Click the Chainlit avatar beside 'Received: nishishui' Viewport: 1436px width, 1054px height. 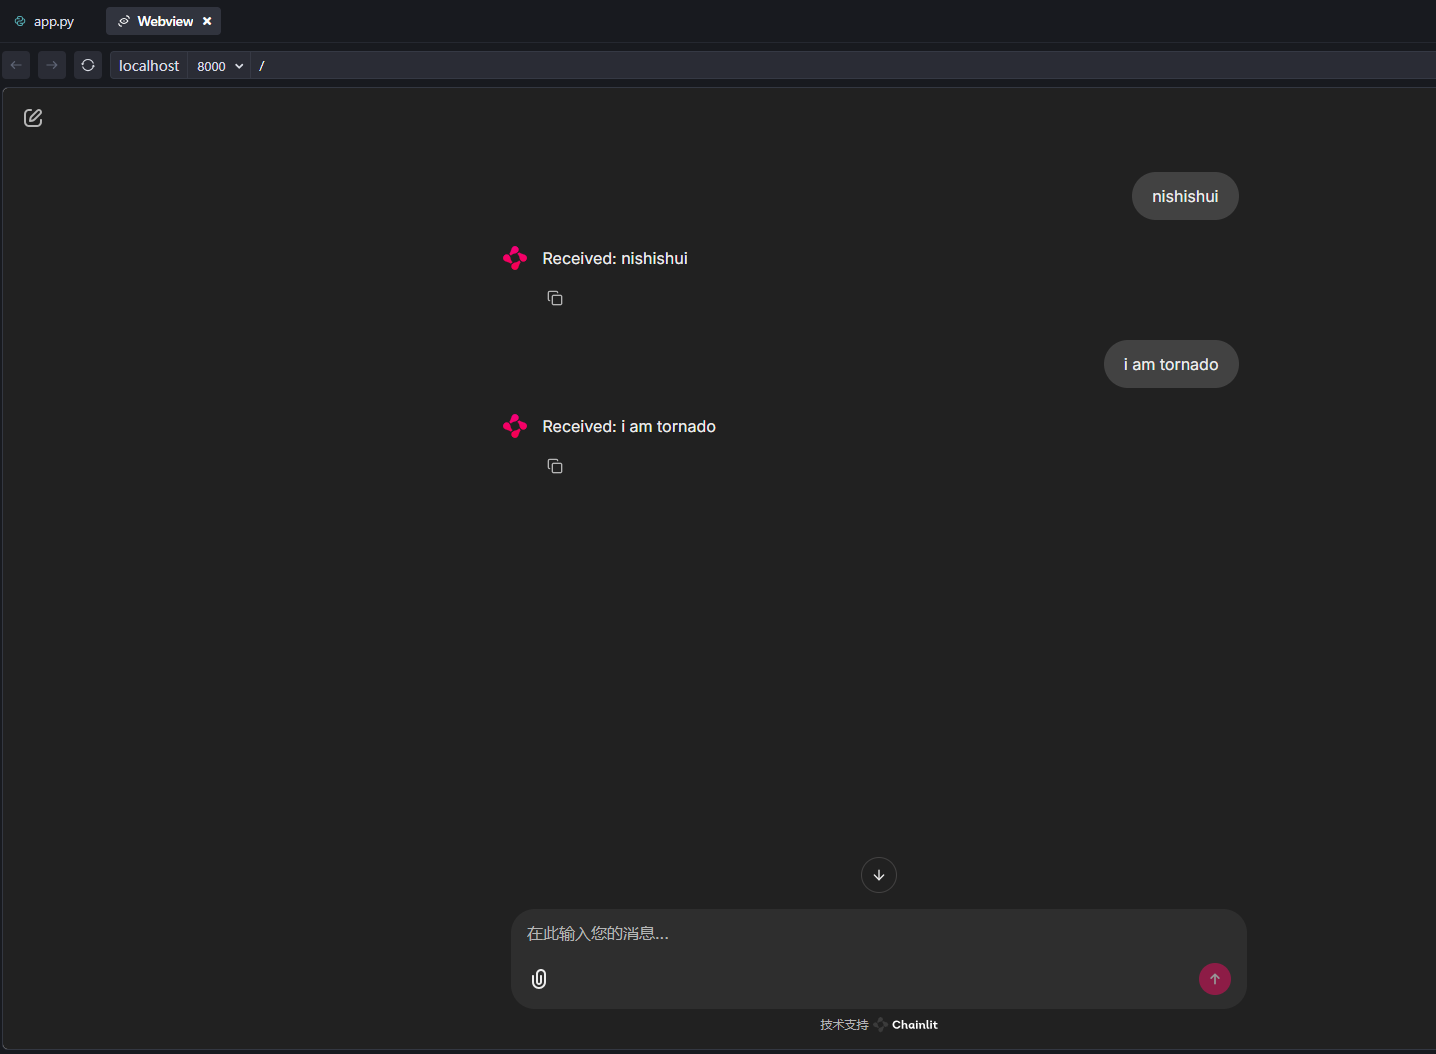[x=515, y=258]
